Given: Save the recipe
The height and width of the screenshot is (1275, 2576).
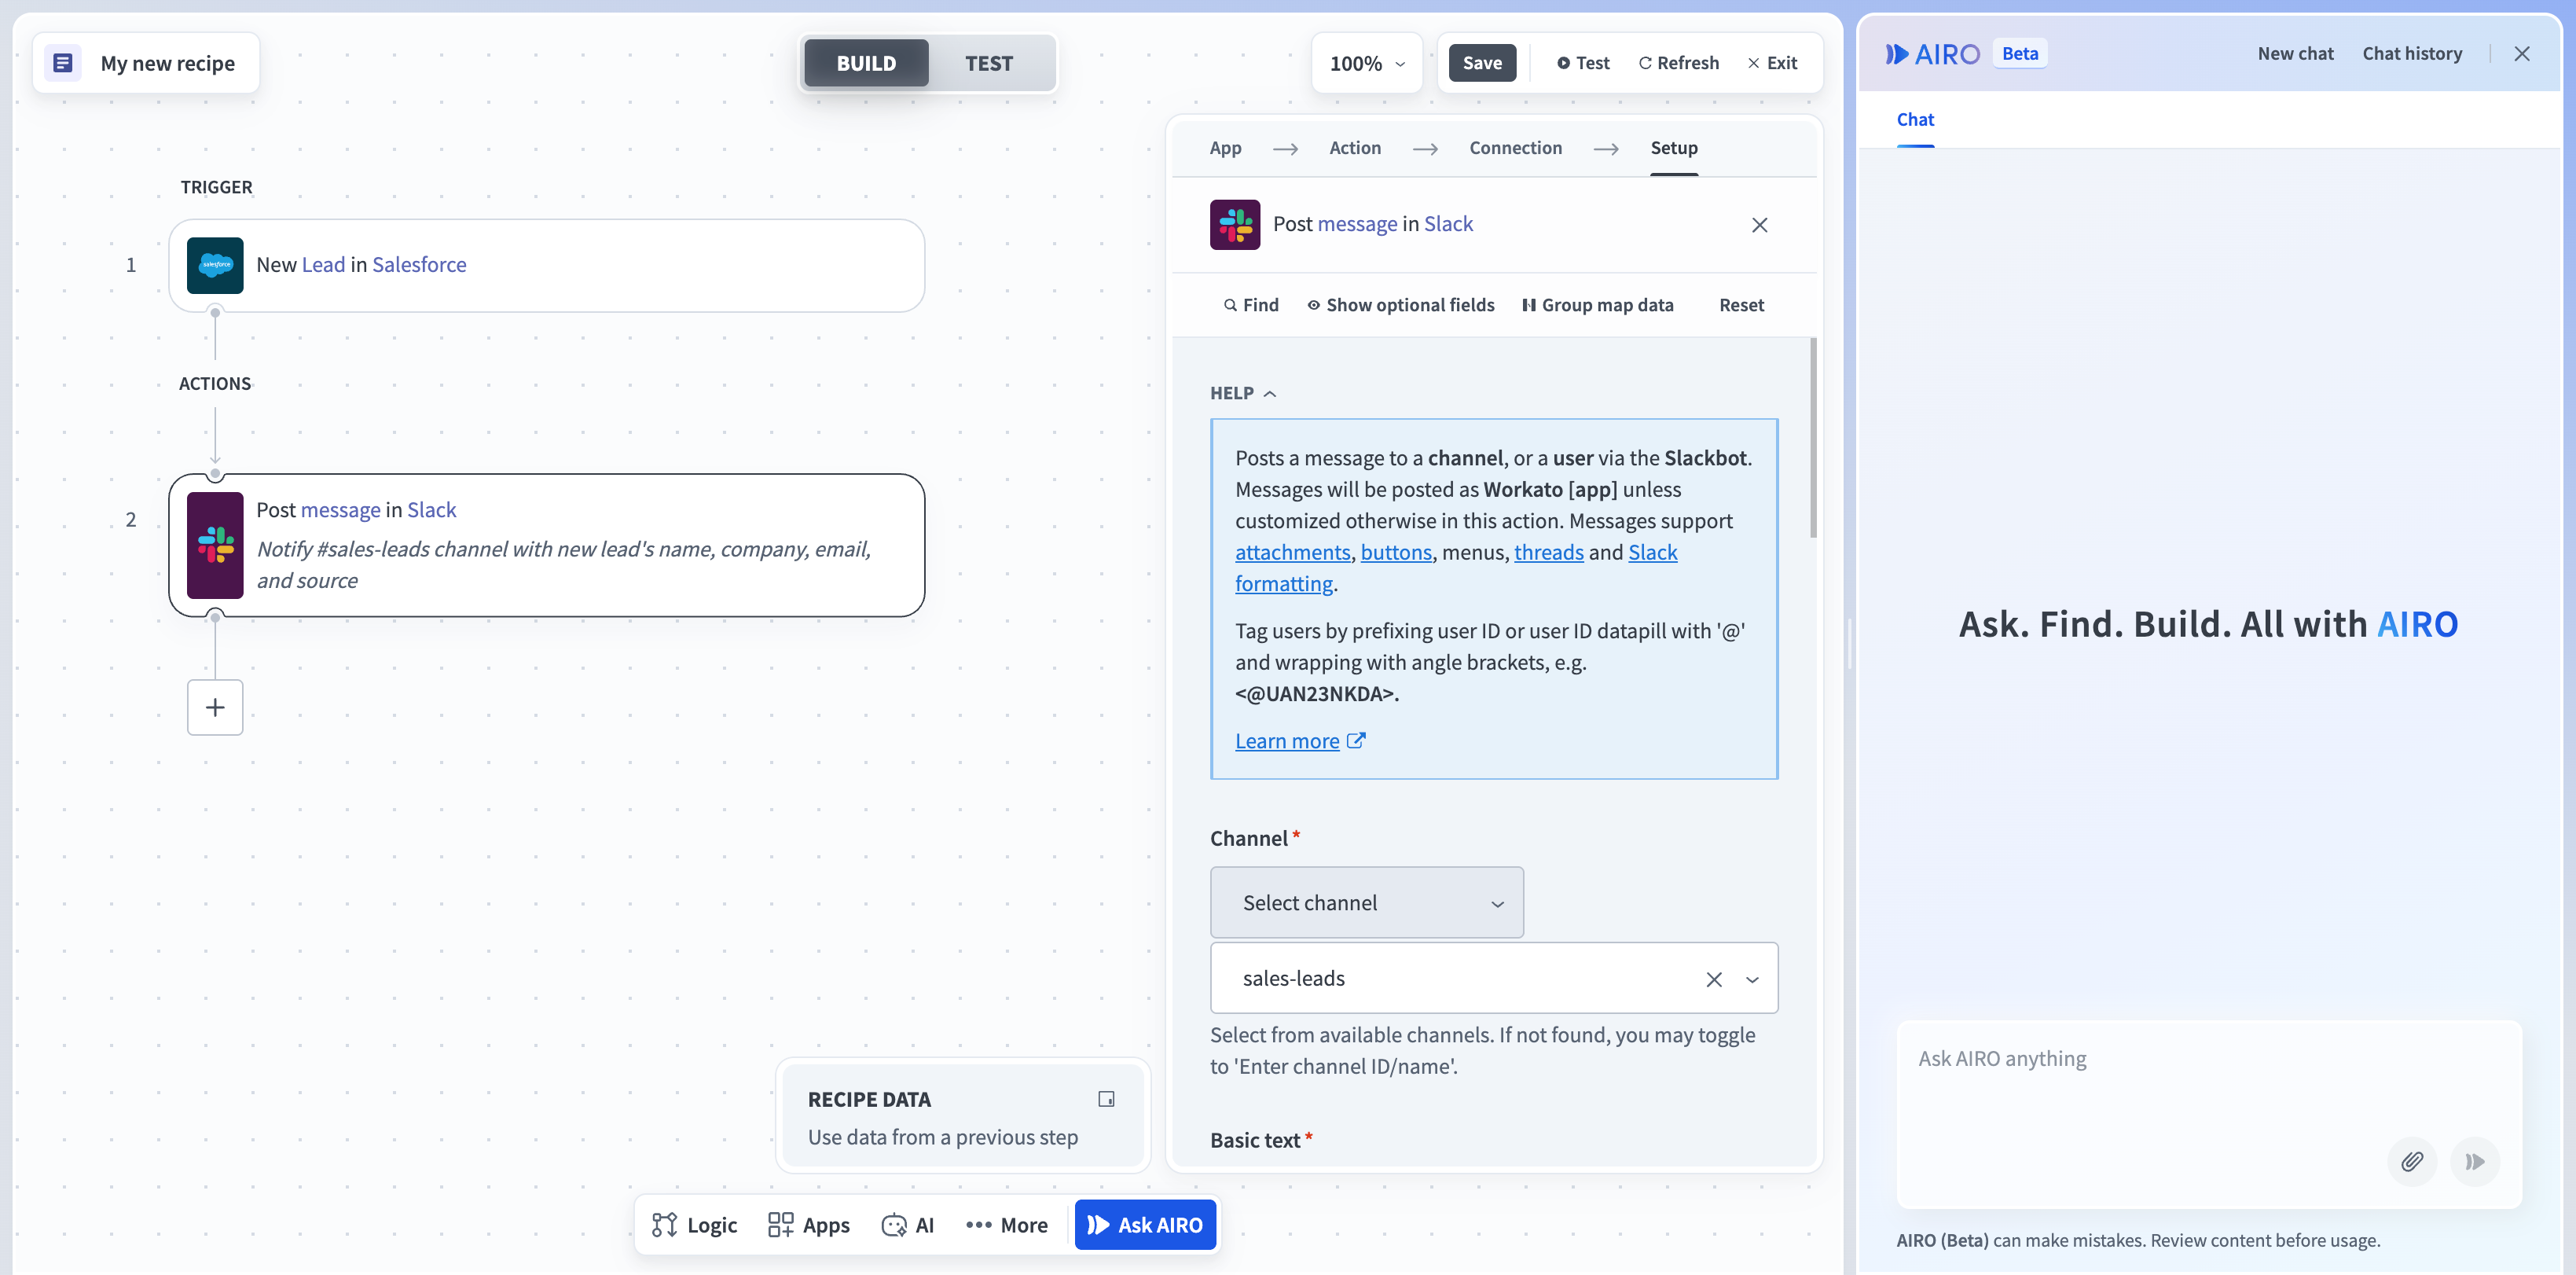Looking at the screenshot, I should 1482,63.
